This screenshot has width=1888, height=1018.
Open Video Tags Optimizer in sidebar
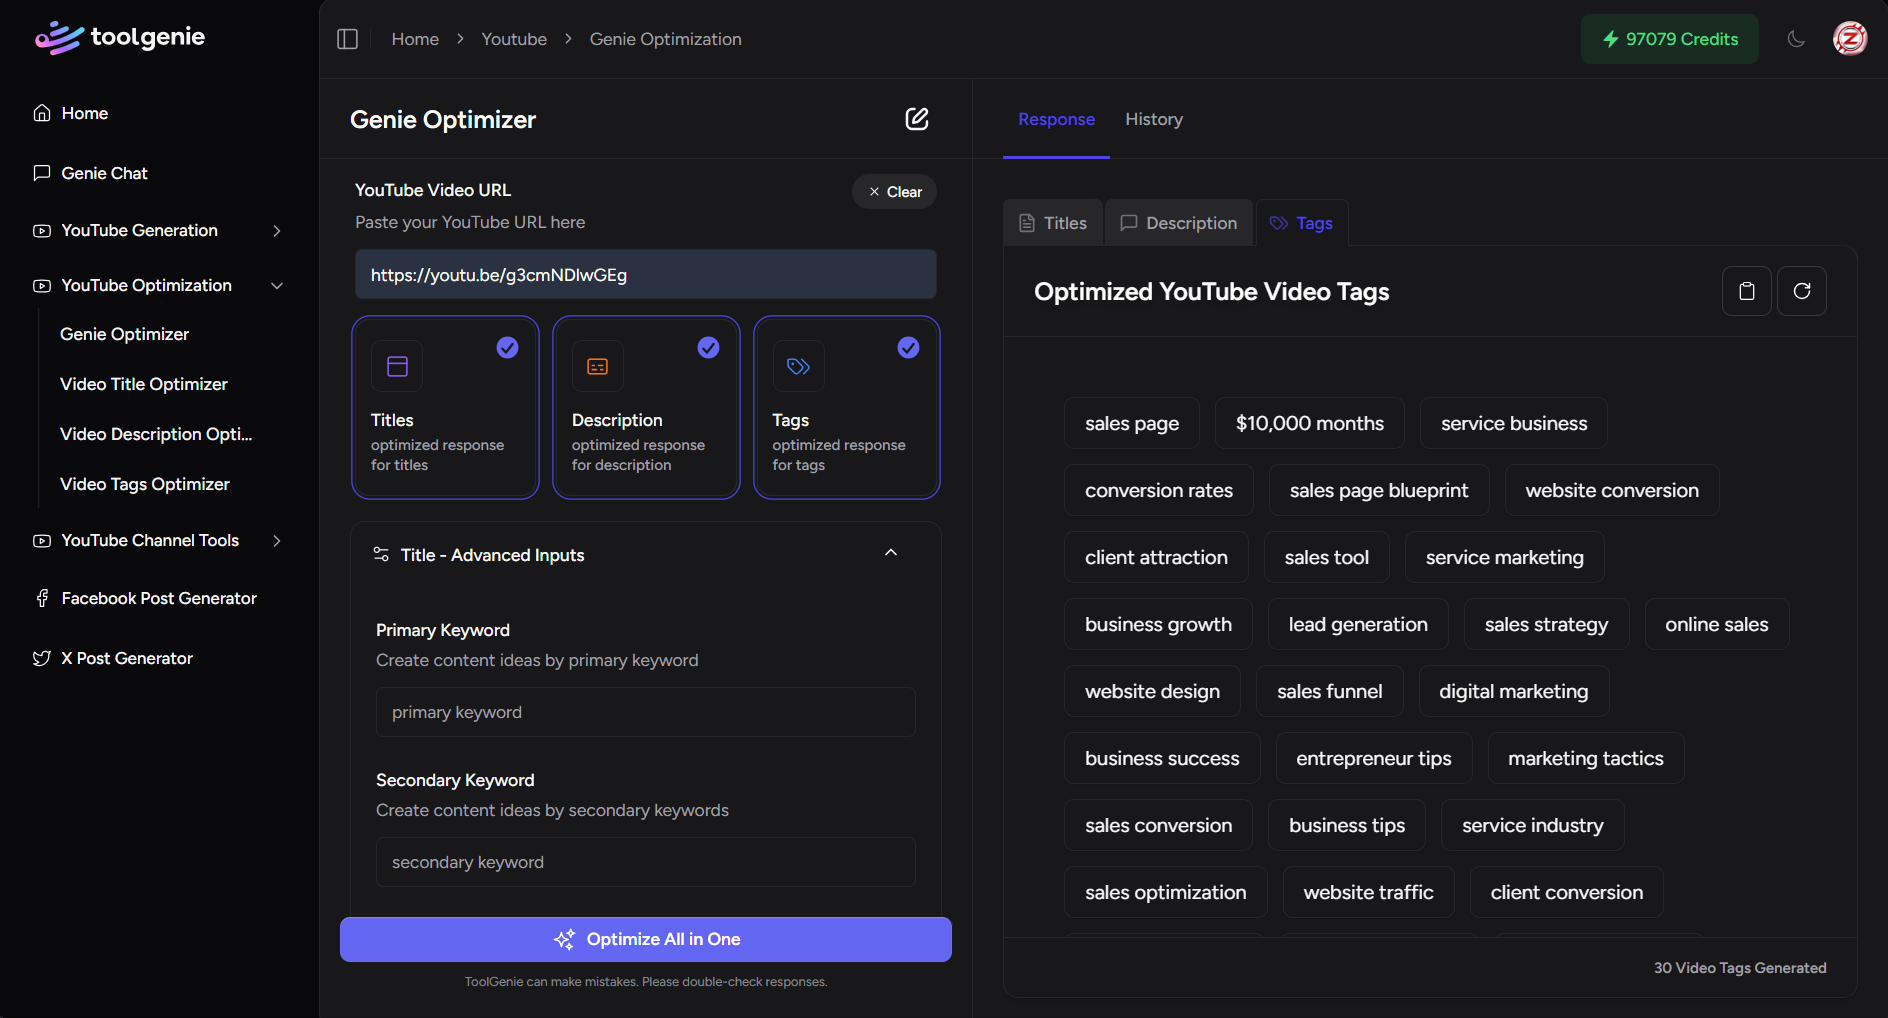pyautogui.click(x=145, y=484)
